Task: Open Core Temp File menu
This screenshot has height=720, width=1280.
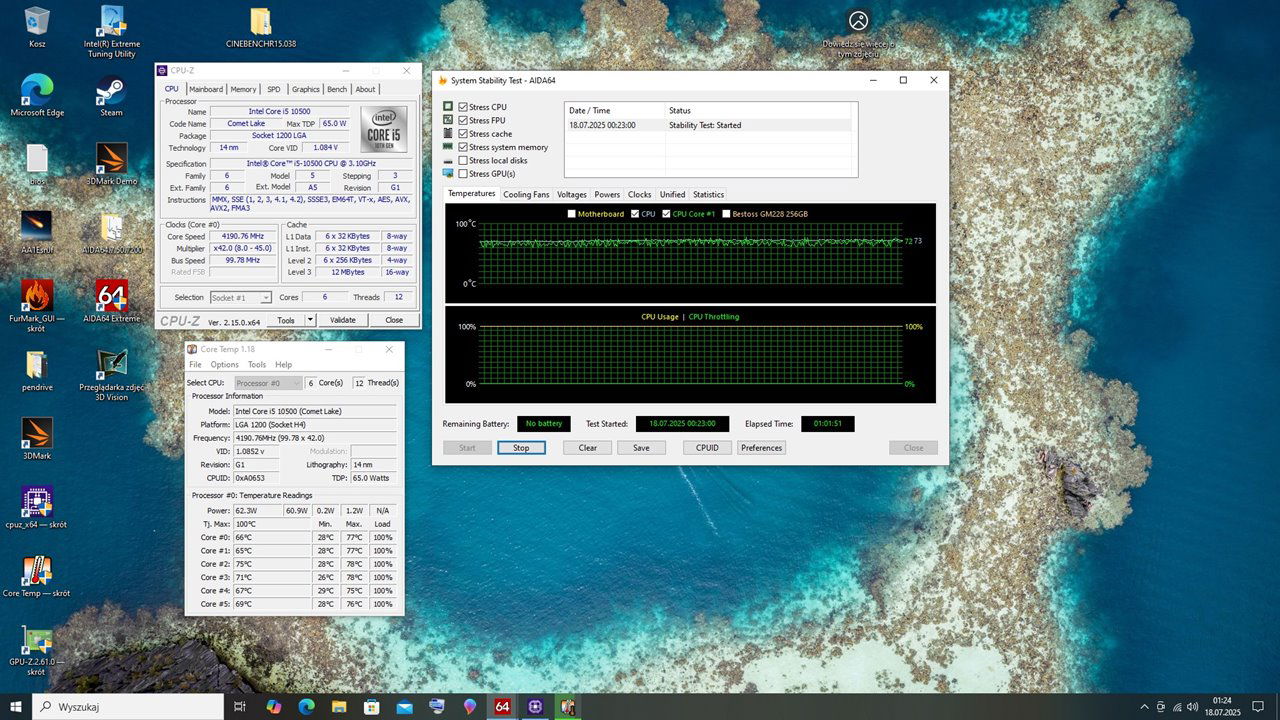Action: pos(195,365)
